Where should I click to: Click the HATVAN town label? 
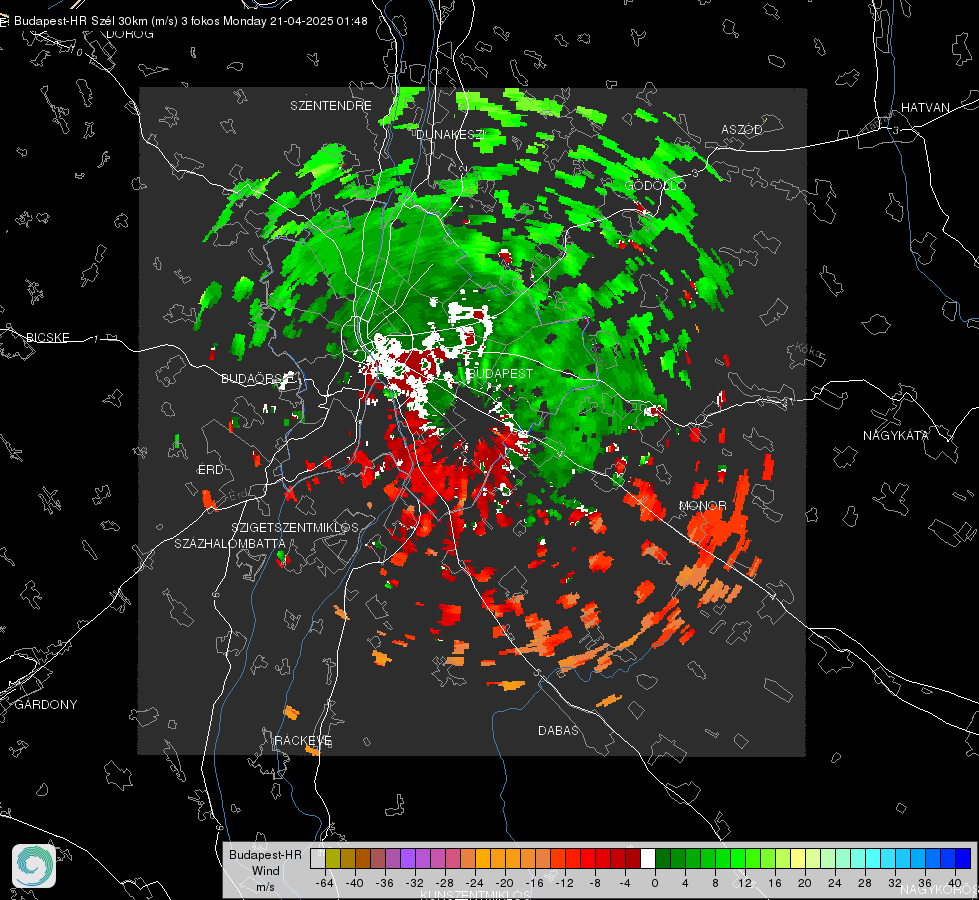[925, 107]
